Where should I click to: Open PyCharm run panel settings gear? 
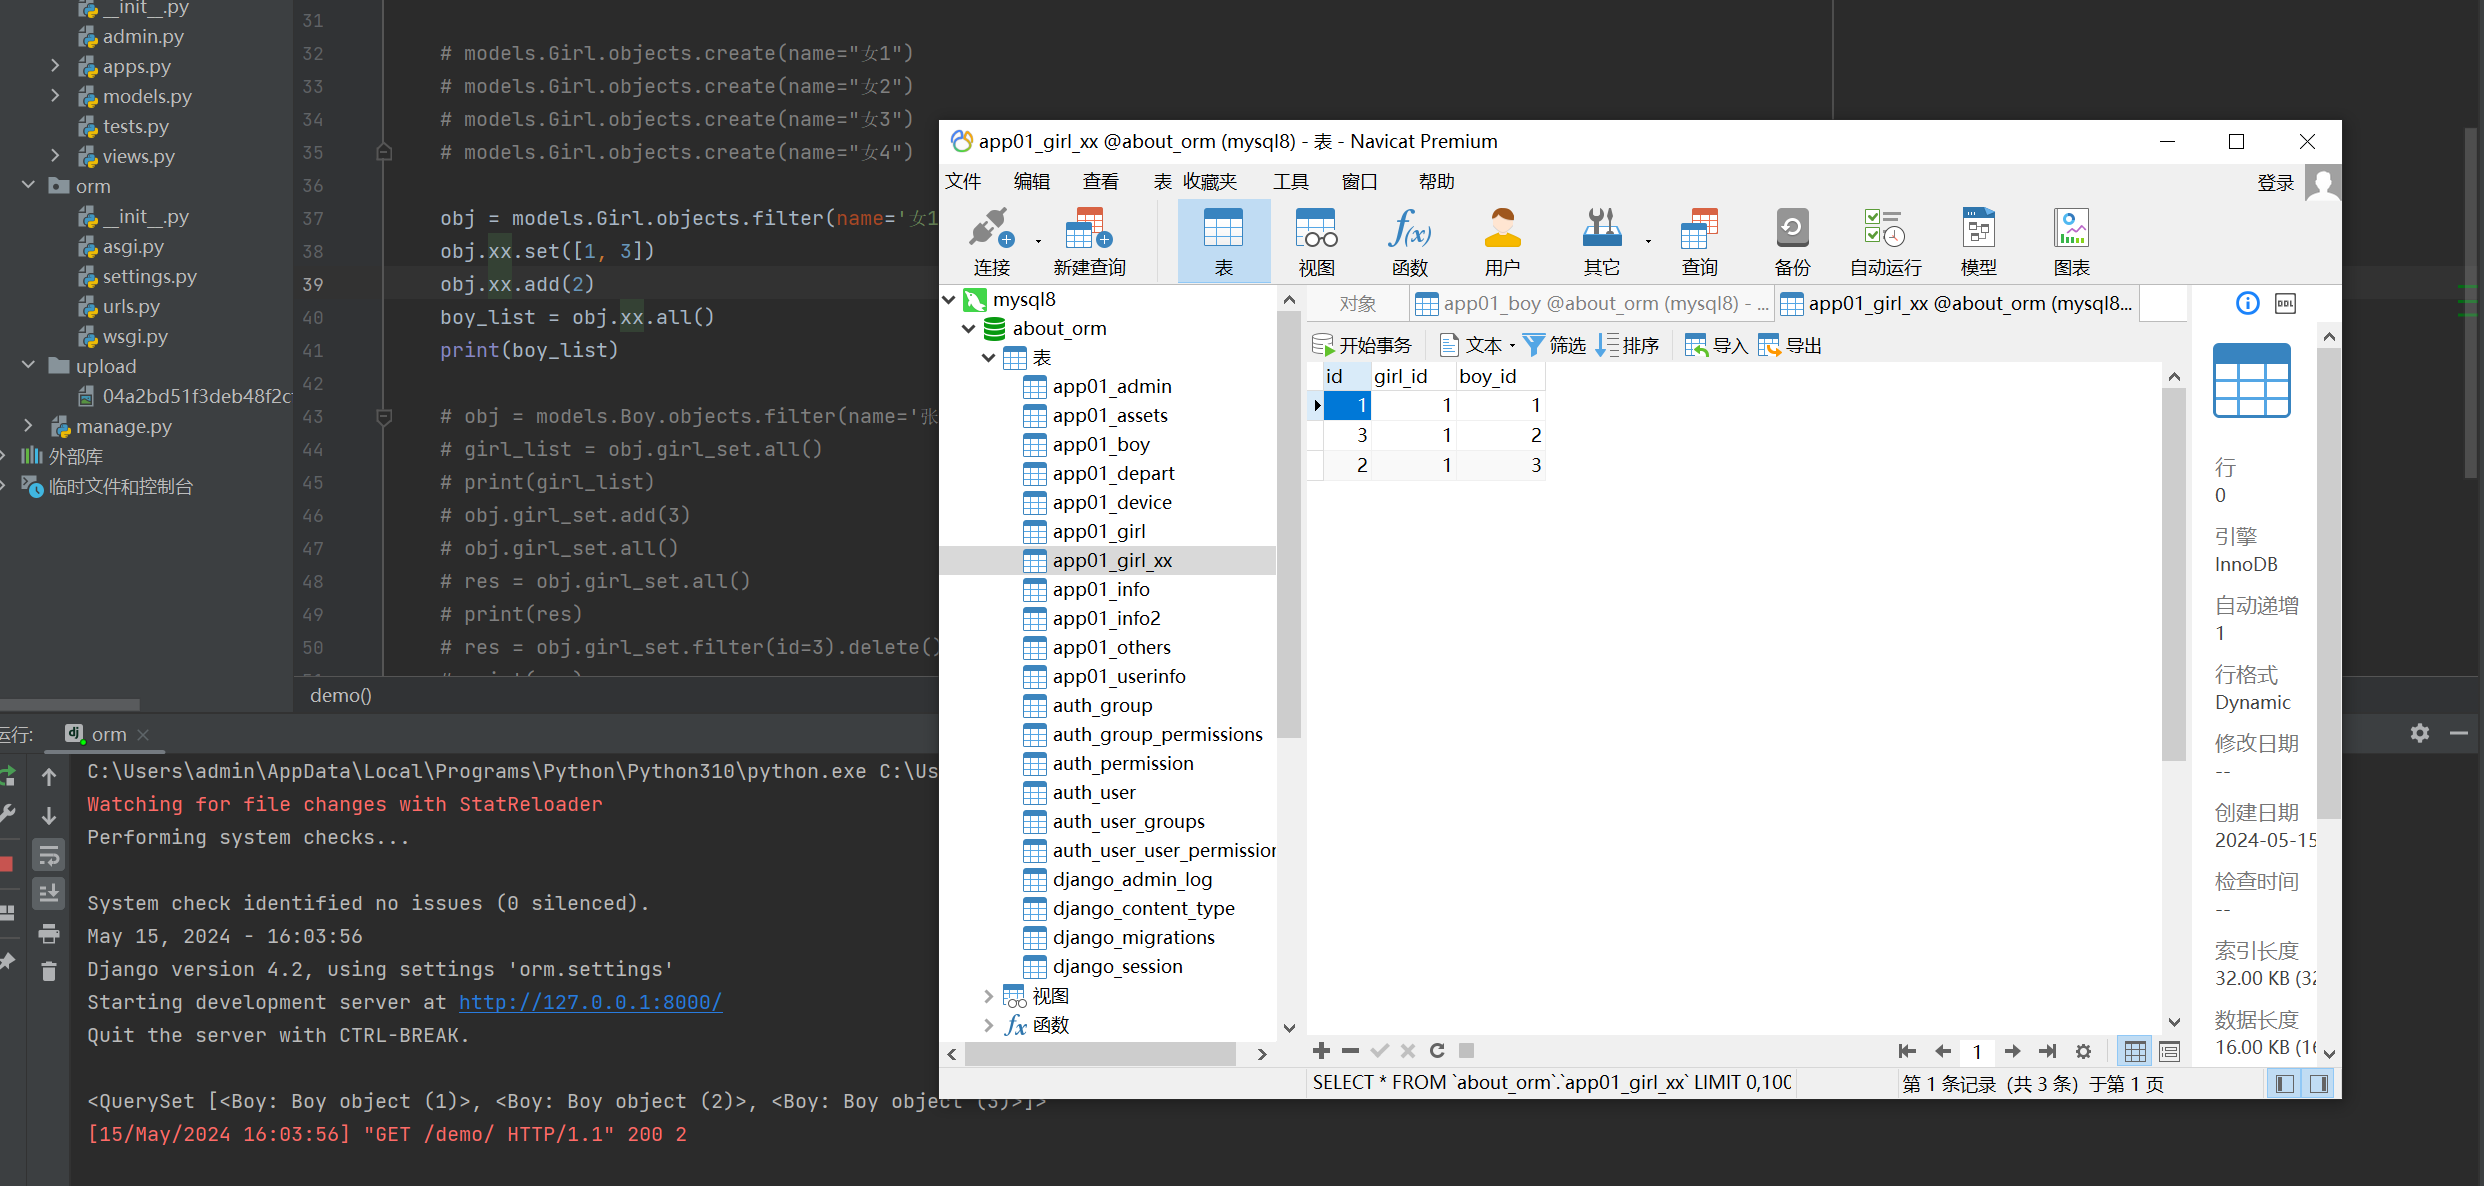[x=2420, y=733]
